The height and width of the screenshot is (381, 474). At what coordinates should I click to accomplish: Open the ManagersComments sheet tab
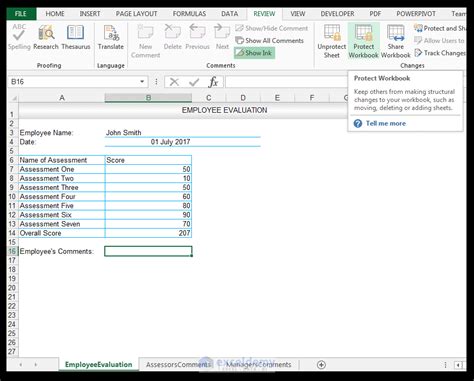pos(259,365)
